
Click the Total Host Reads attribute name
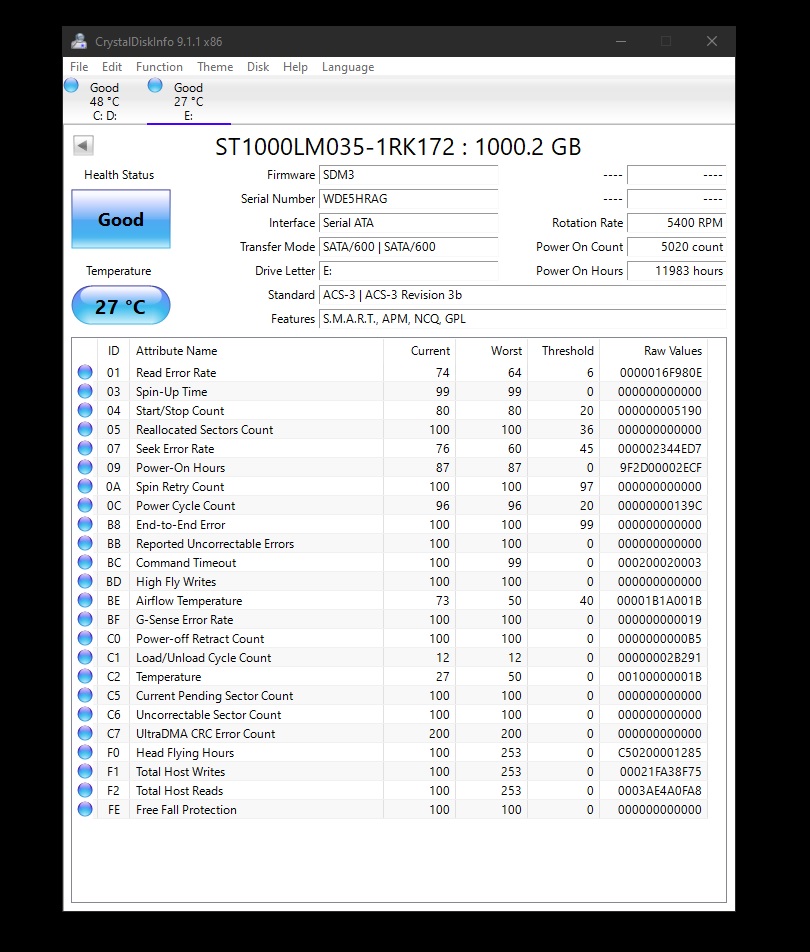tap(179, 790)
